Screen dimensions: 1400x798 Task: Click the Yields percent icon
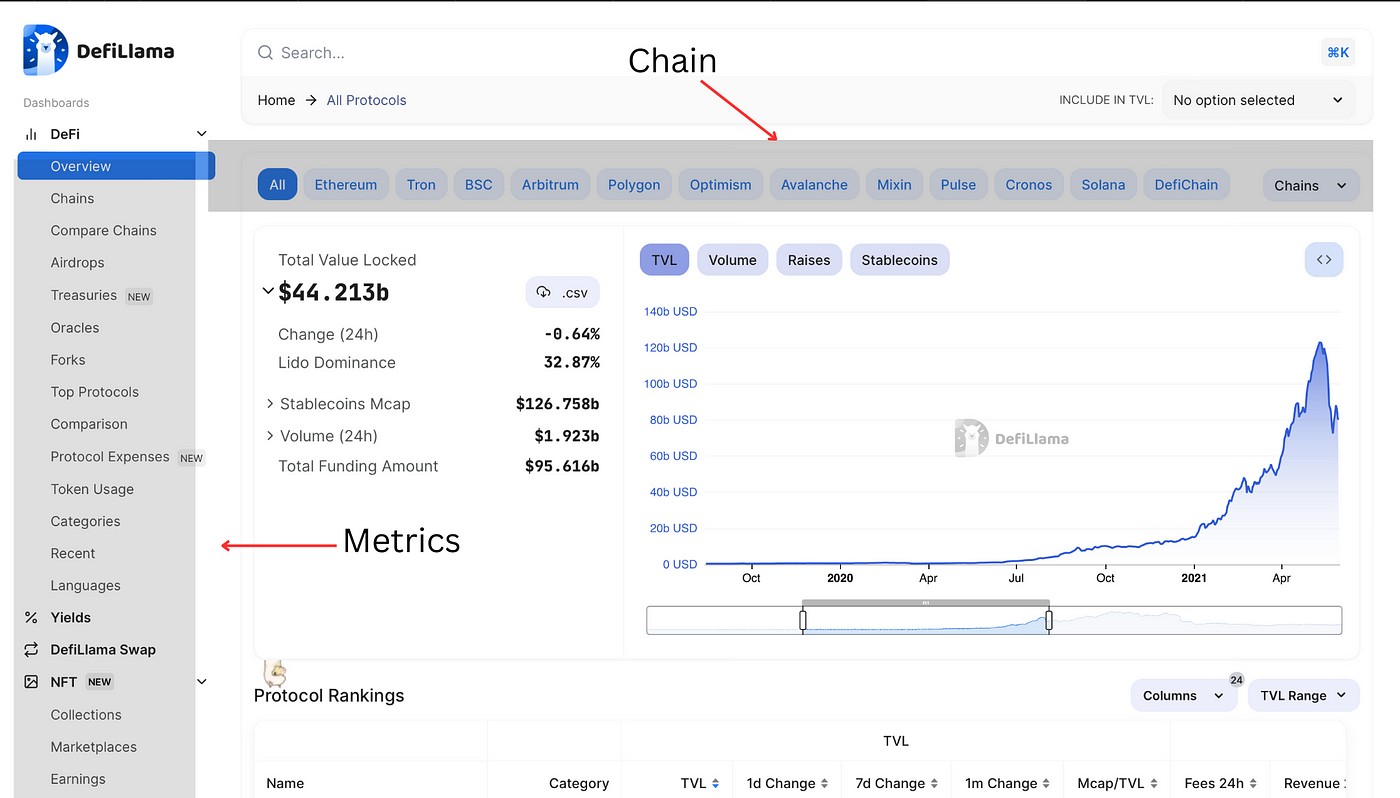[31, 618]
